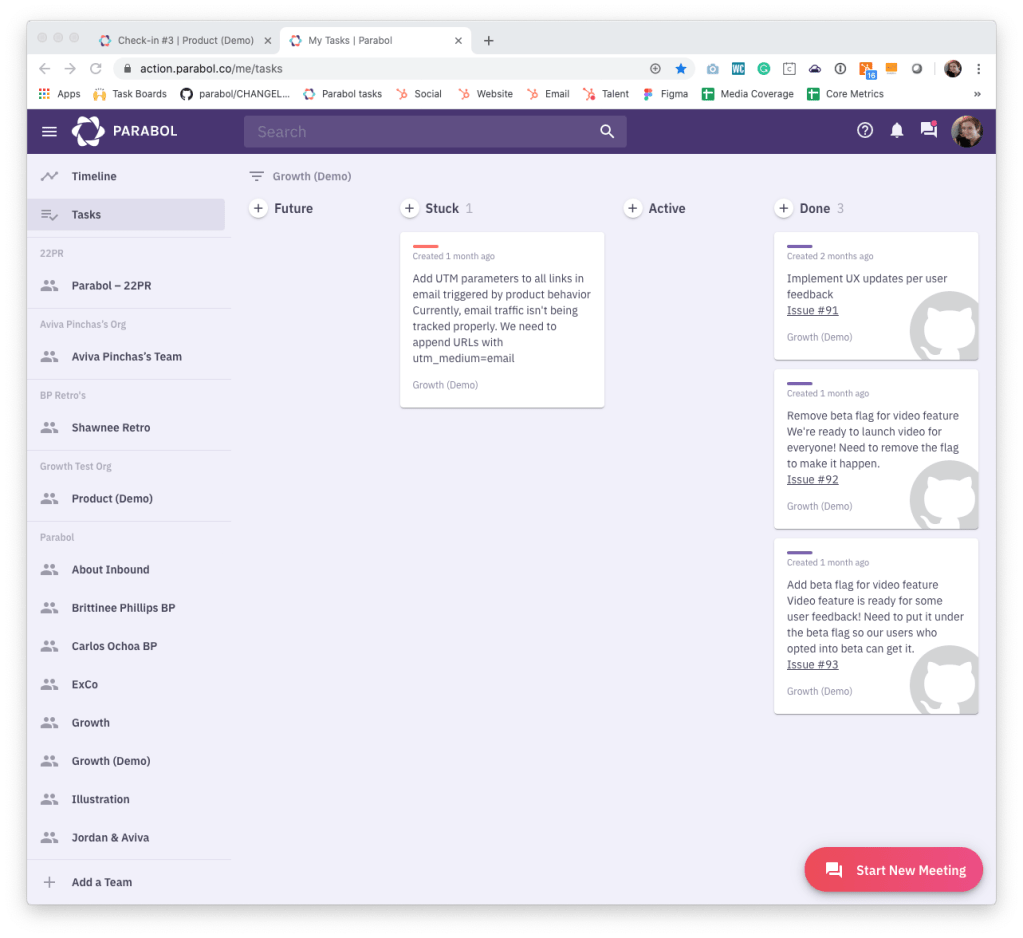This screenshot has width=1023, height=938.
Task: Open the Issue #92 link
Action: pyautogui.click(x=812, y=479)
